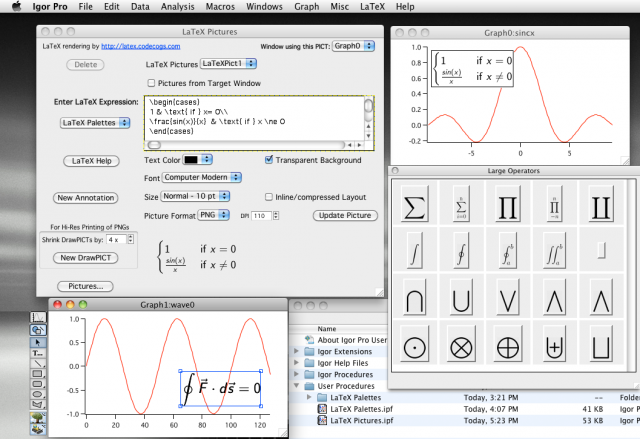Image resolution: width=640 pixels, height=439 pixels.
Task: Insert the summation with limits operator
Action: tap(461, 203)
